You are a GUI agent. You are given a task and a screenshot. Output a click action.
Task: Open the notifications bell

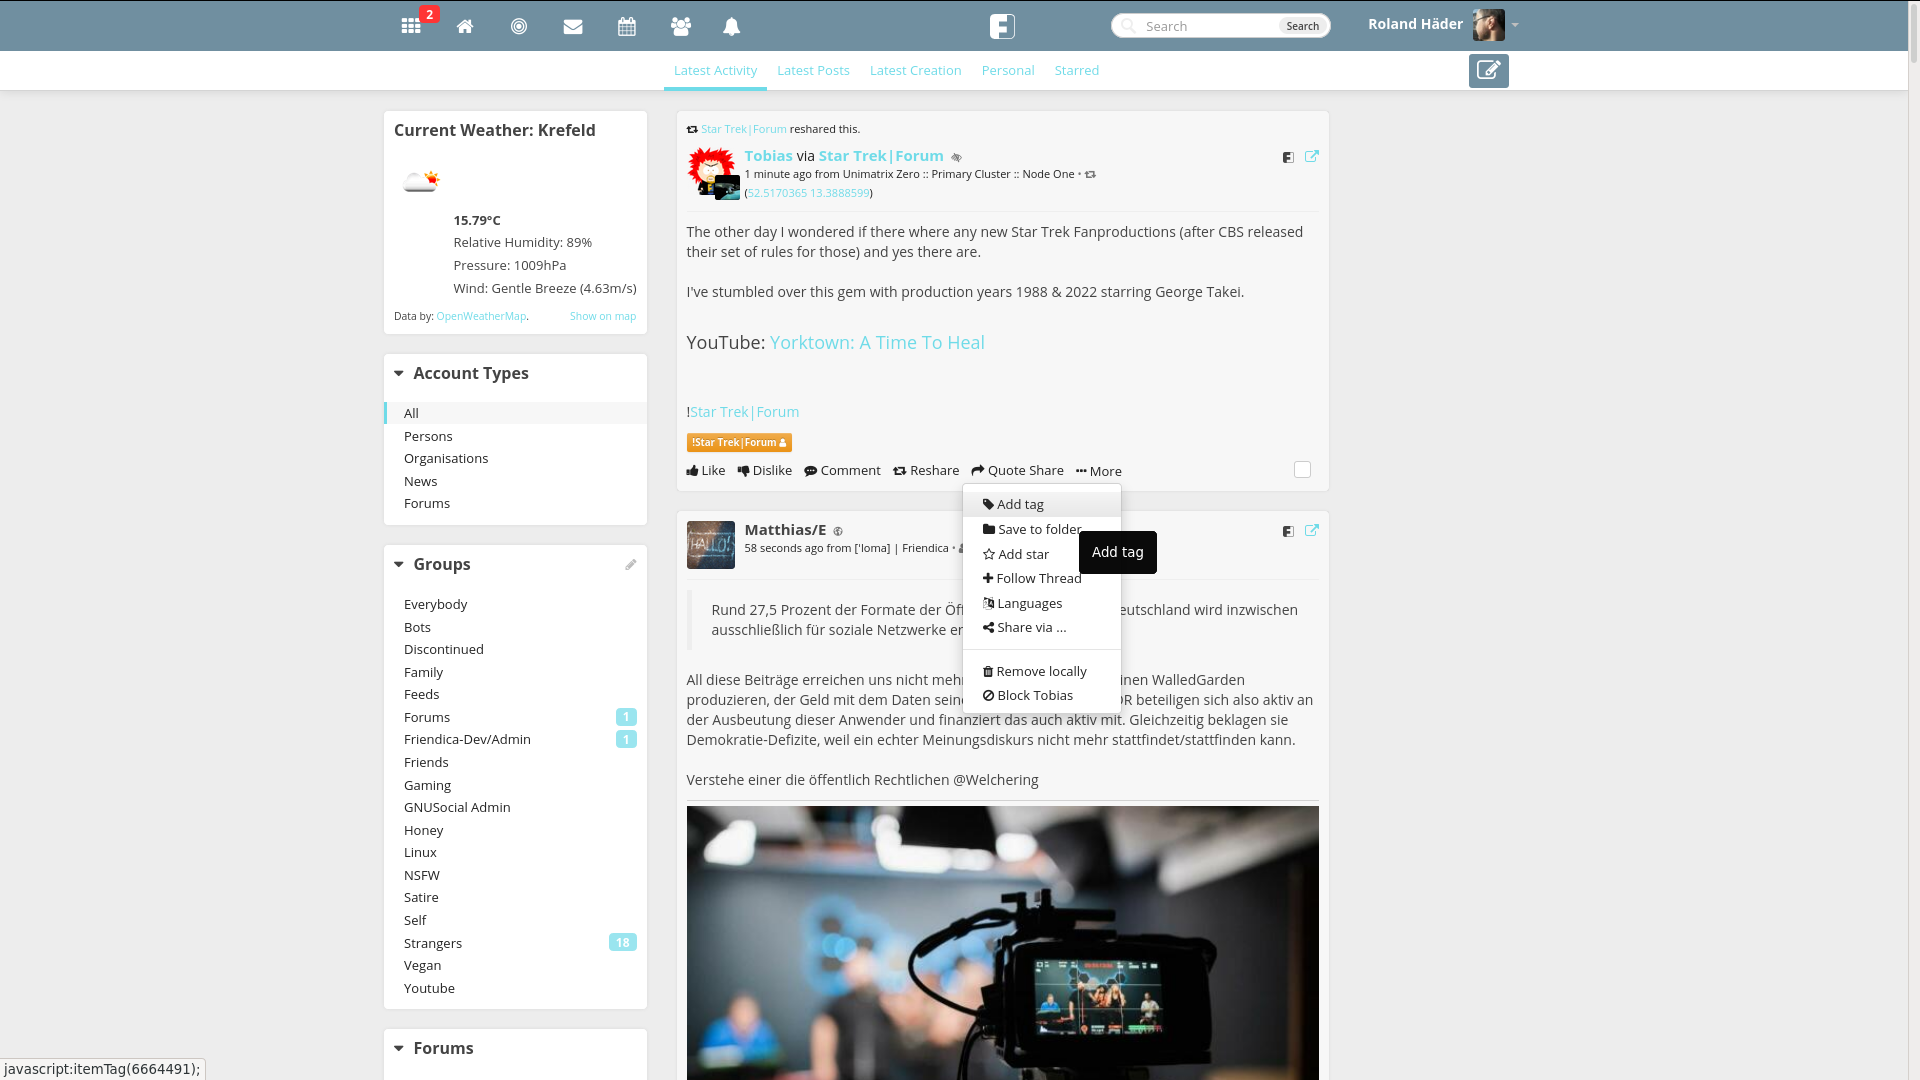(732, 26)
